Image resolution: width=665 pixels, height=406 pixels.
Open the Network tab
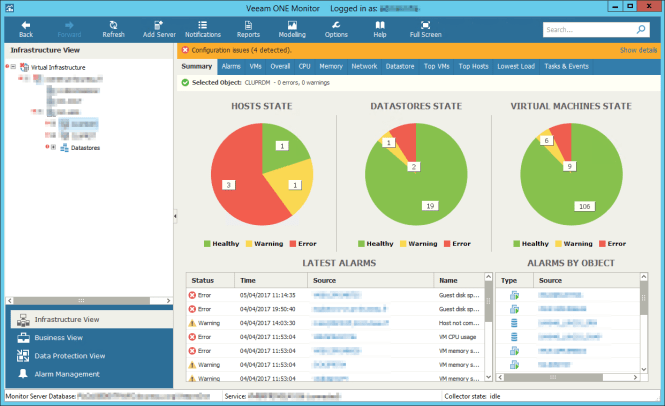point(364,66)
